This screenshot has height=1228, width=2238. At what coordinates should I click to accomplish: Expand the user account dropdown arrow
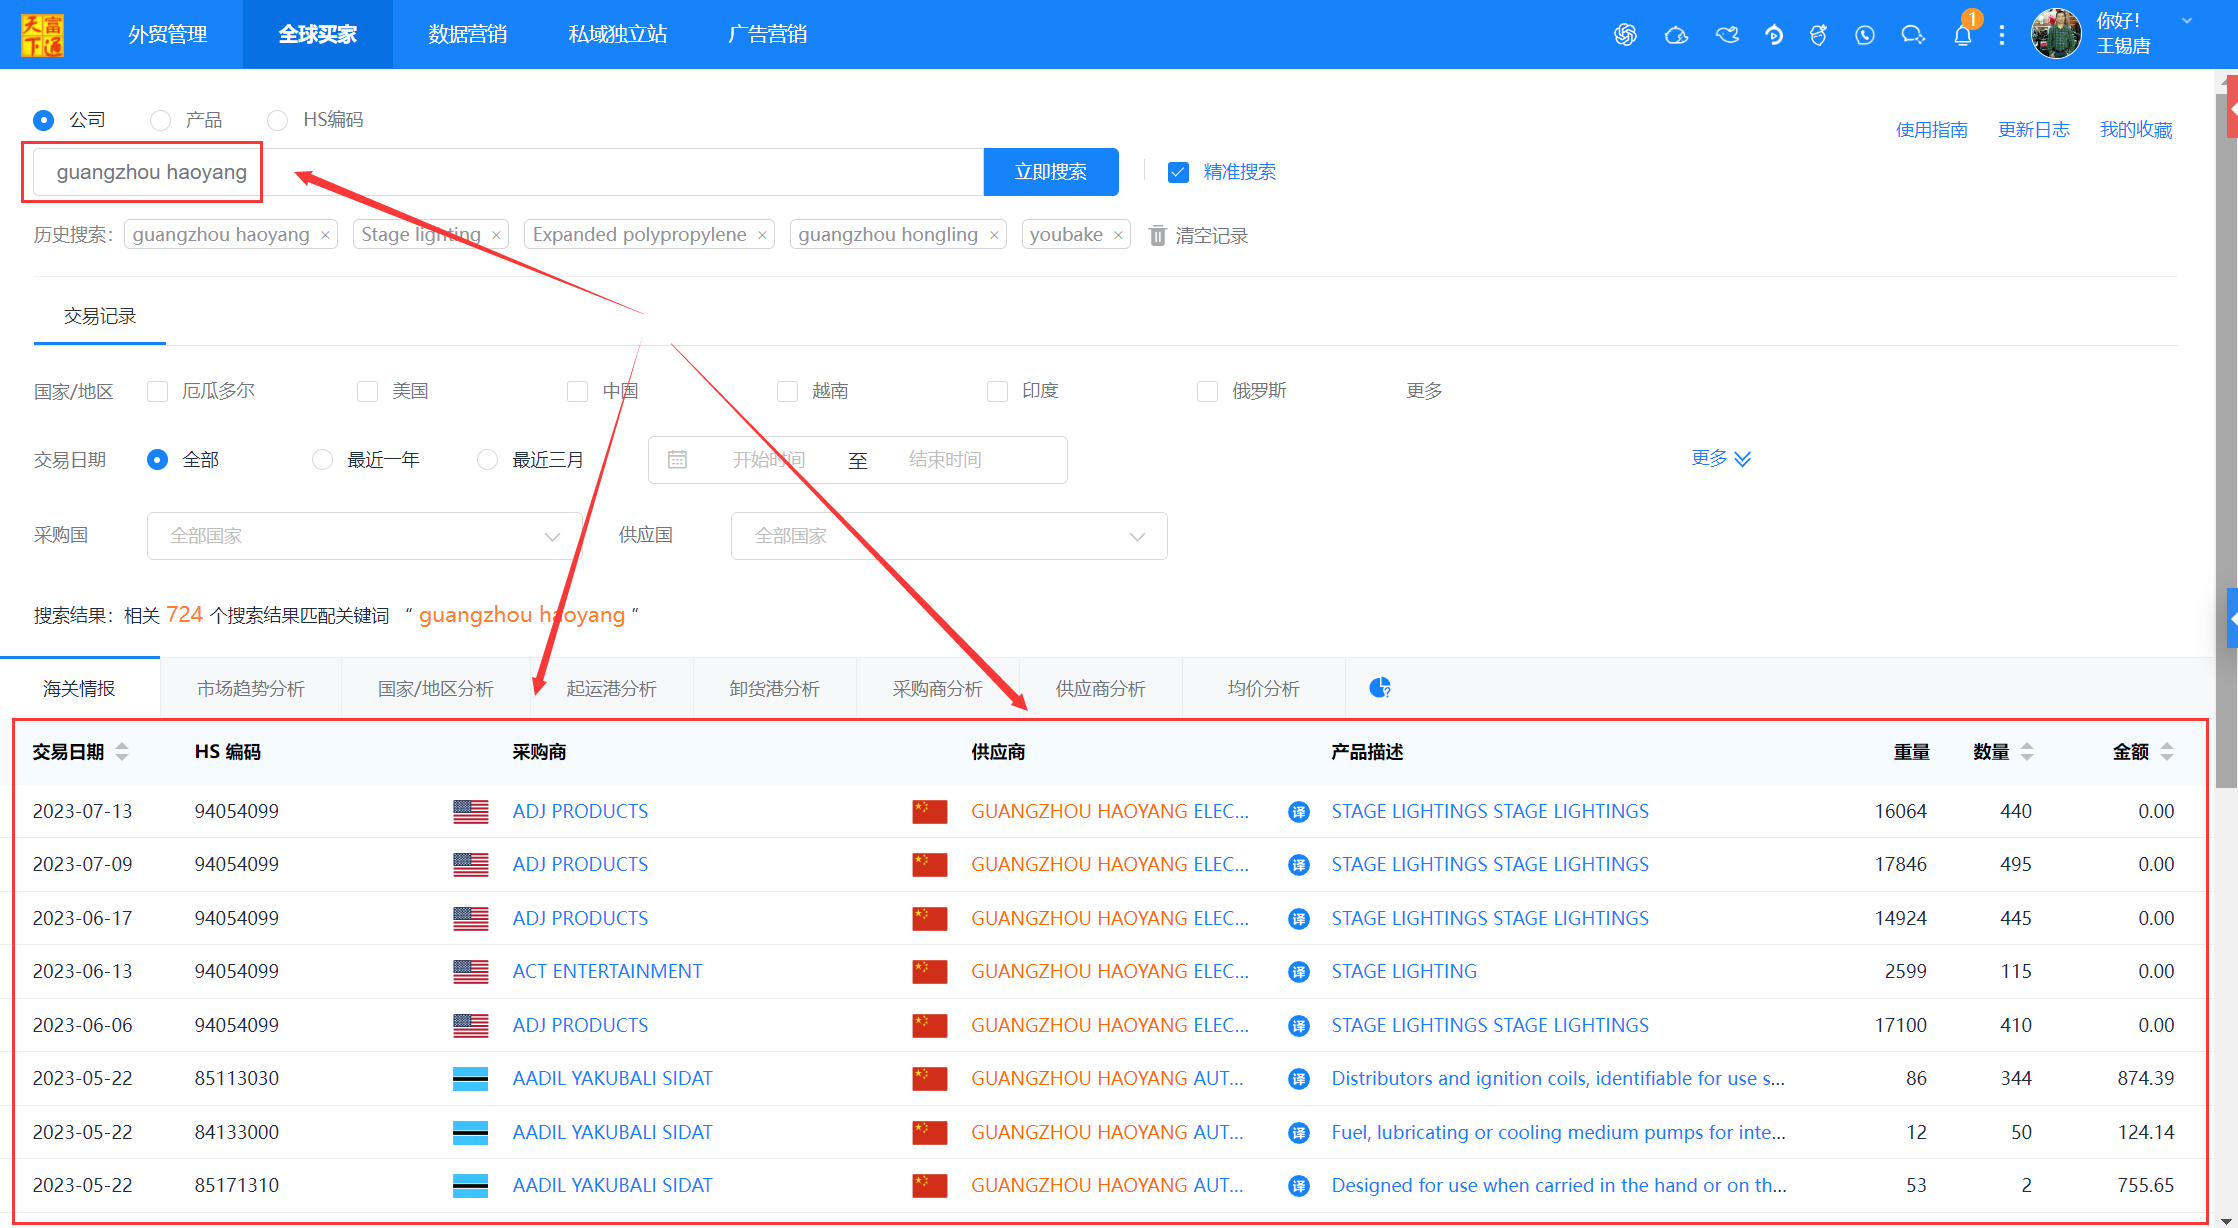pyautogui.click(x=2187, y=21)
